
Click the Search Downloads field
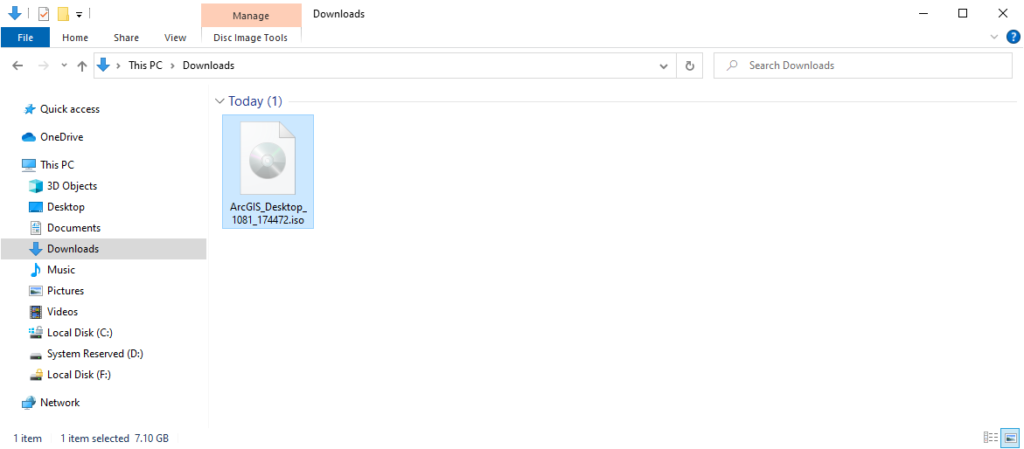click(863, 65)
